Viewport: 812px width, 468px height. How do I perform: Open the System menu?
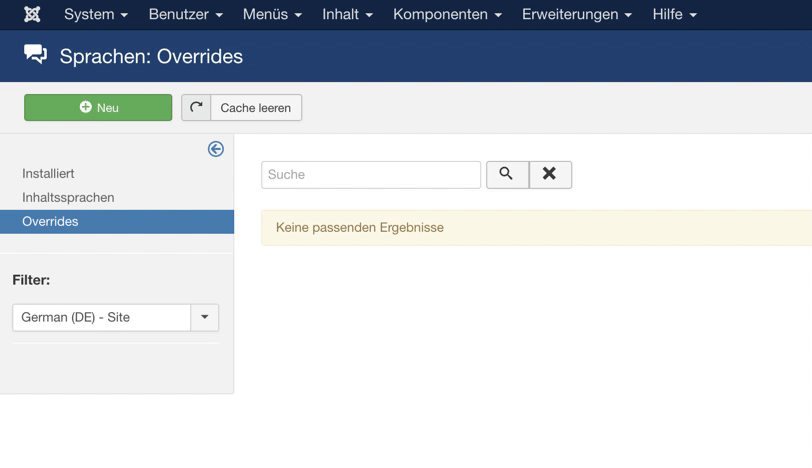[x=96, y=14]
